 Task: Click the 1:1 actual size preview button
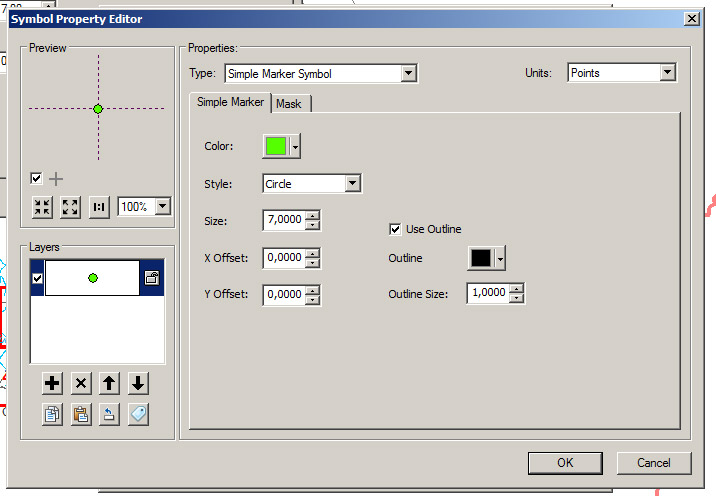pyautogui.click(x=99, y=207)
